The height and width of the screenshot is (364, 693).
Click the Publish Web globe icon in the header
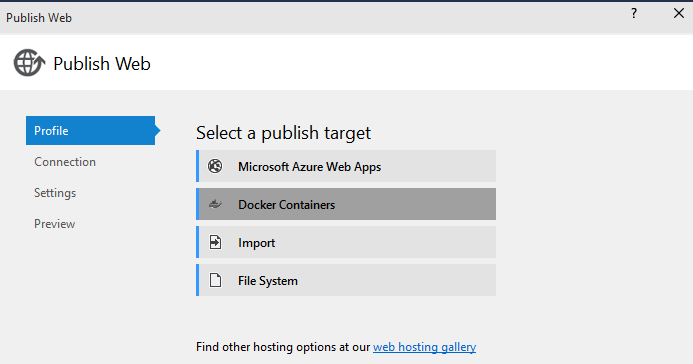pyautogui.click(x=29, y=63)
